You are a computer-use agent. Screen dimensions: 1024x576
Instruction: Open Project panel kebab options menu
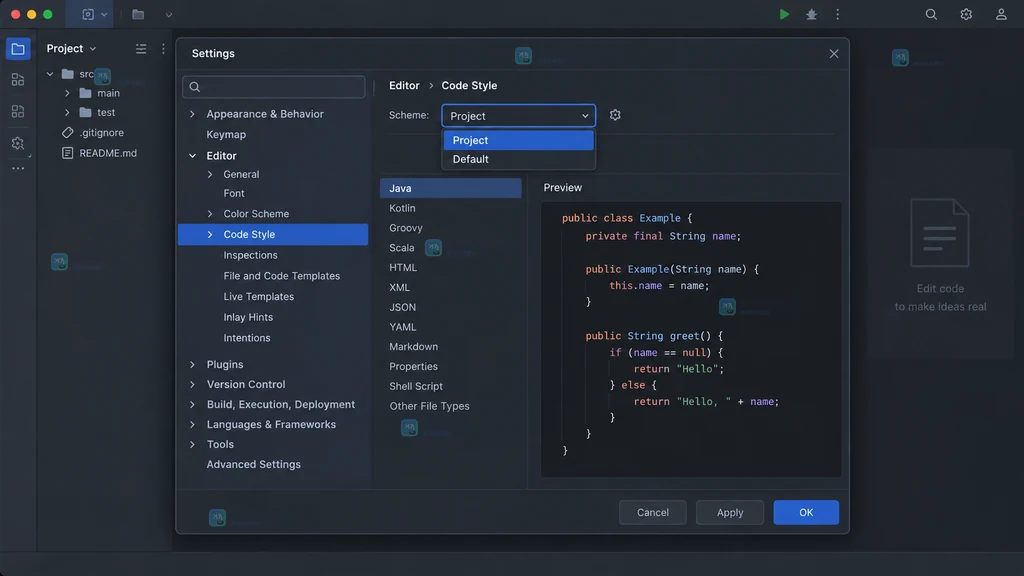click(163, 49)
